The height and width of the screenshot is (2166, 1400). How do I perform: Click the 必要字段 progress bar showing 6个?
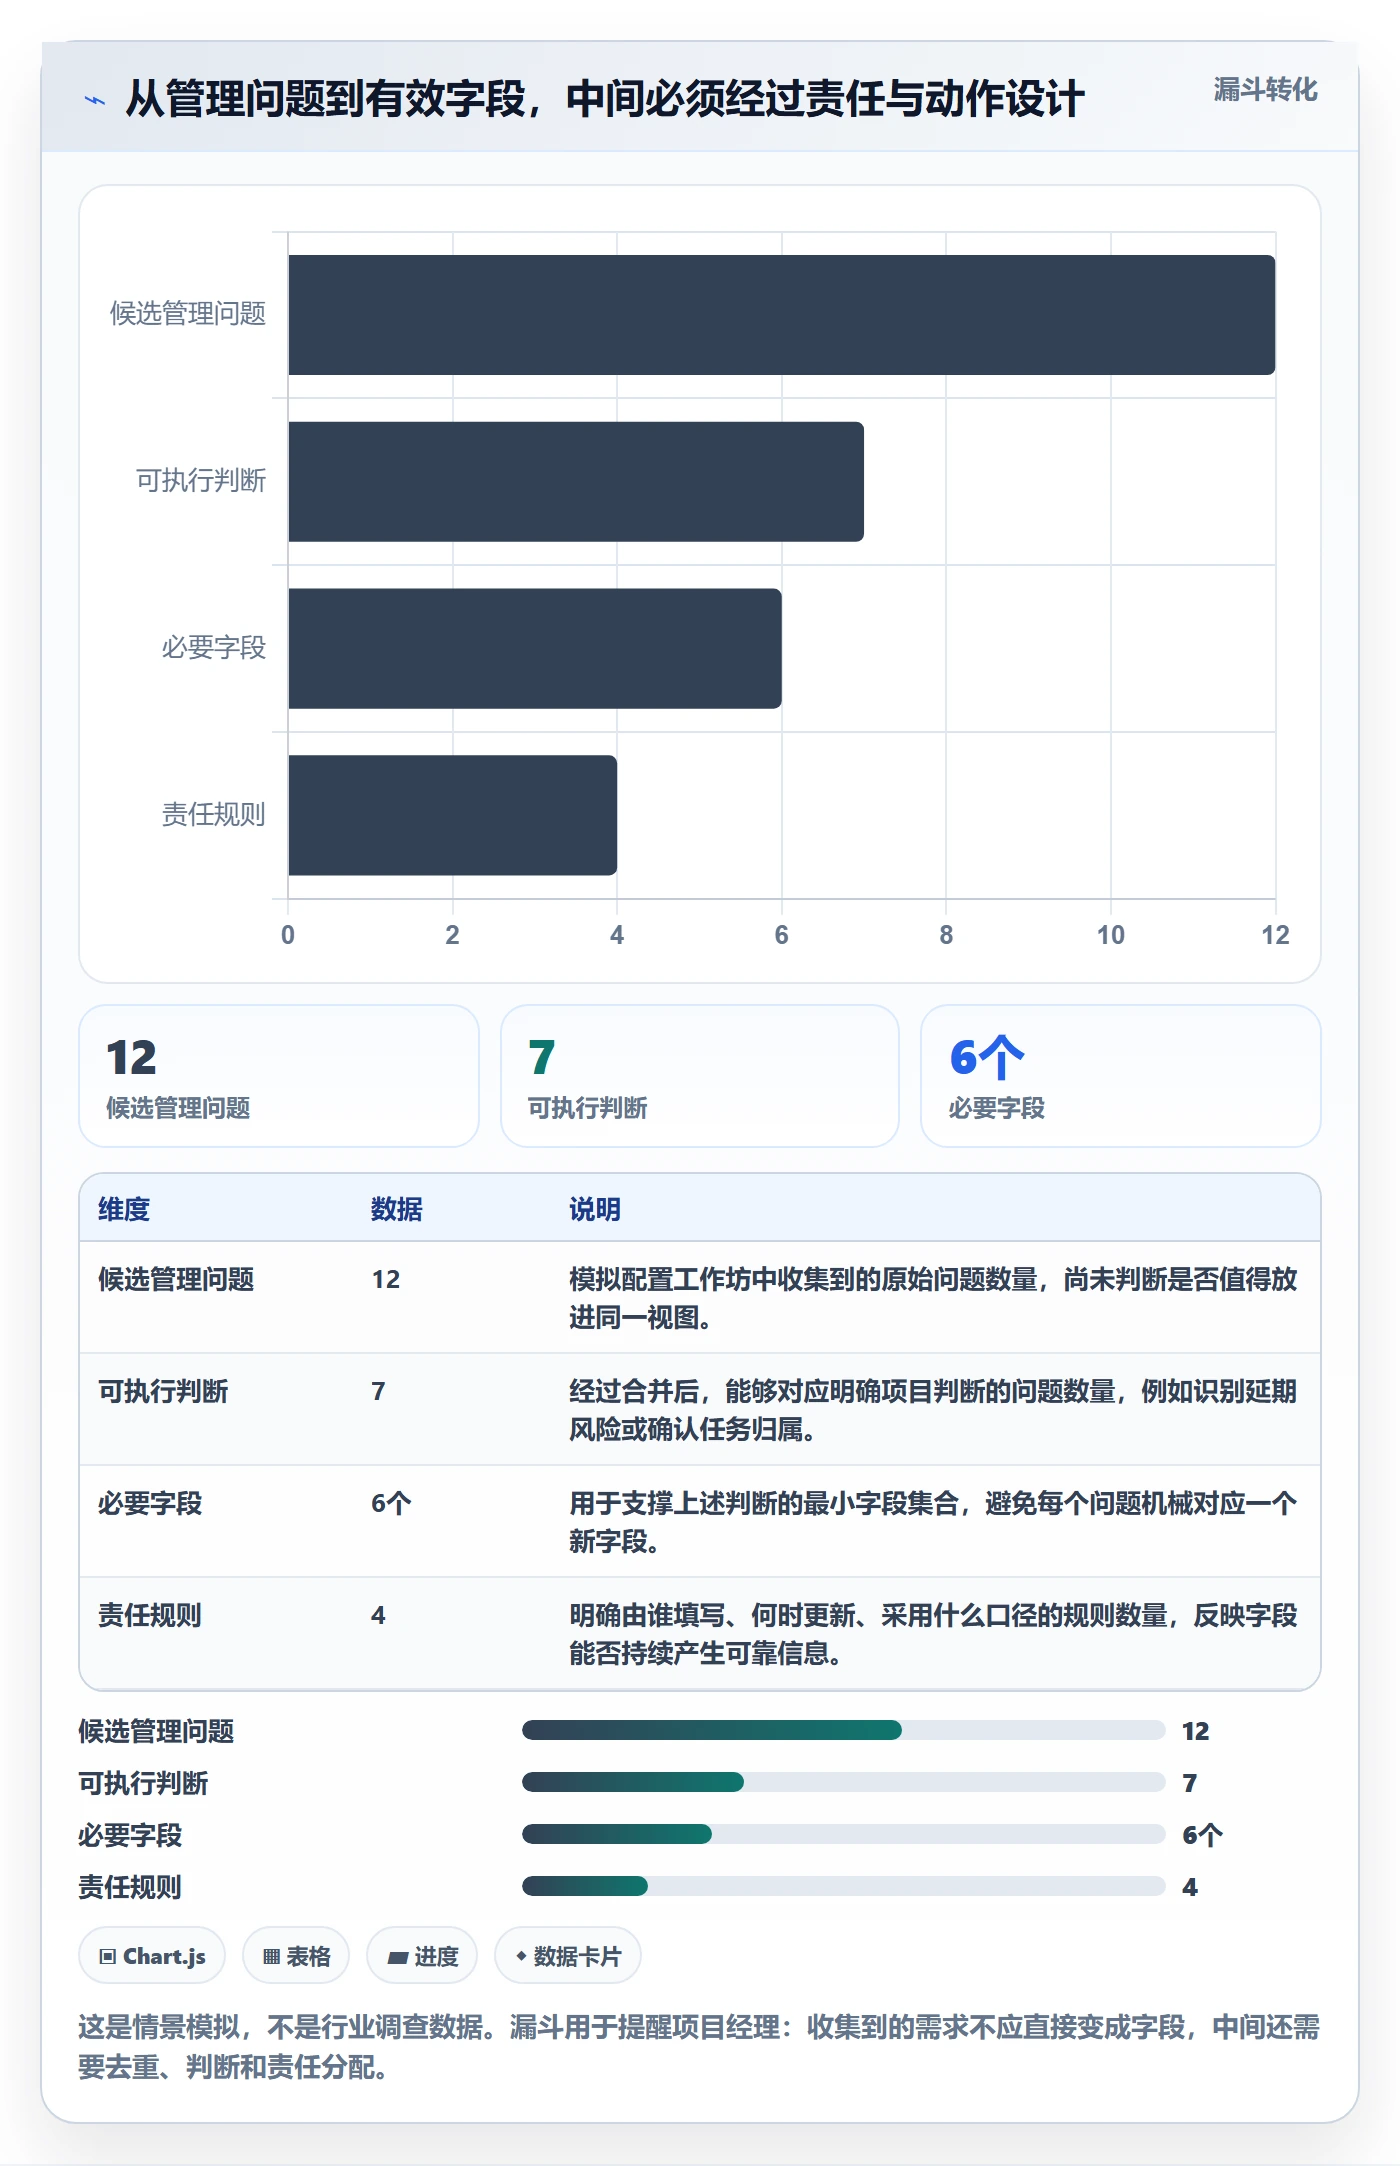pos(844,1834)
